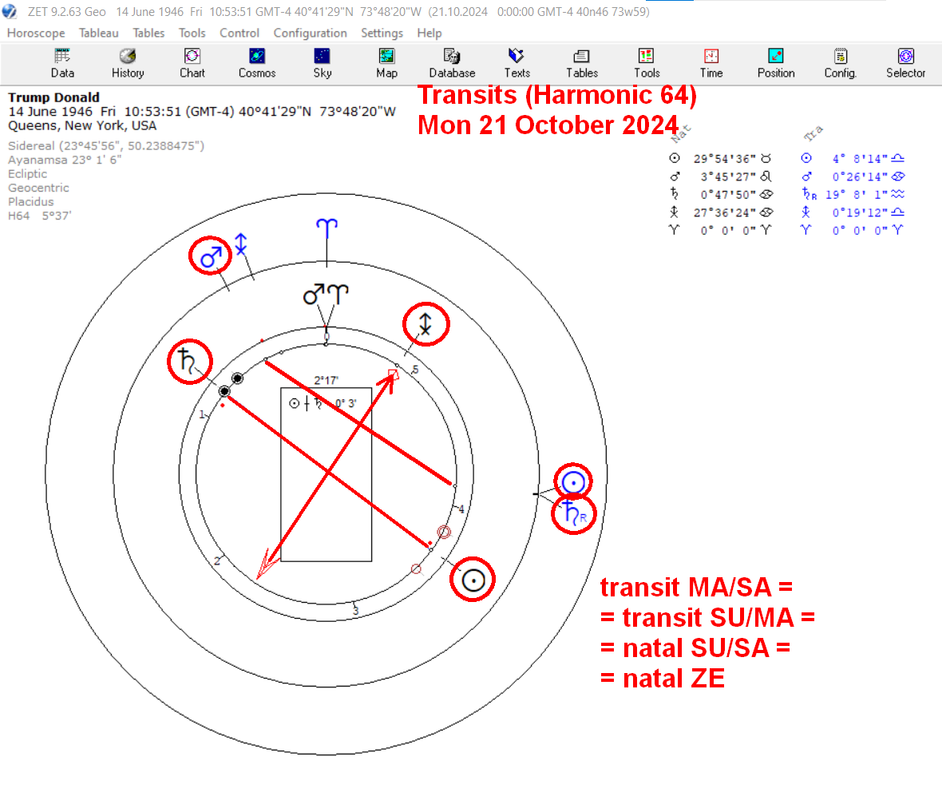942x800 pixels.
Task: Click the blue transit Sun glyph on chart
Action: pyautogui.click(x=573, y=482)
